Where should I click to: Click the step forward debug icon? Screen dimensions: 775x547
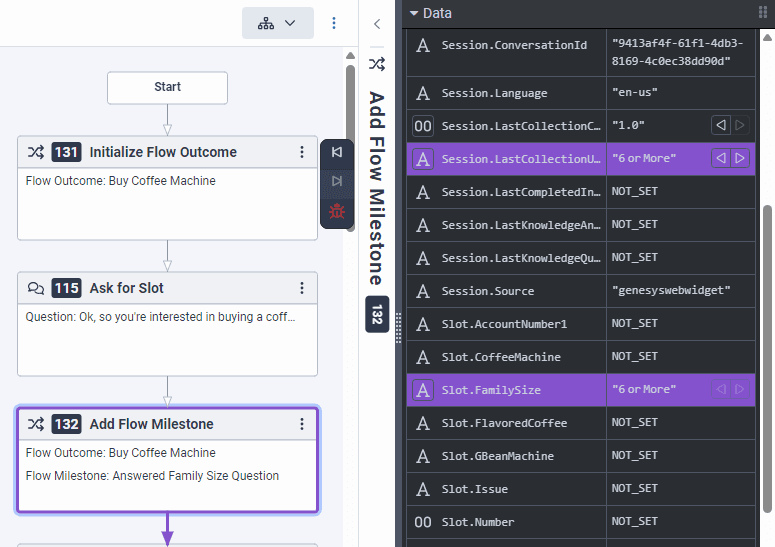pos(337,181)
